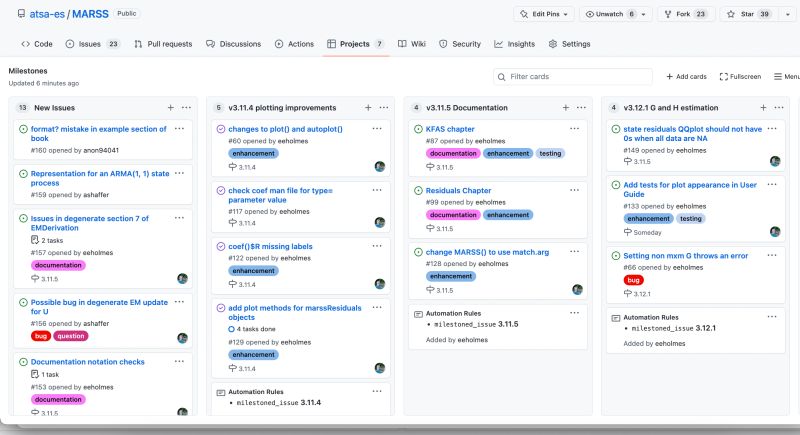Add a card to the New Issues column
This screenshot has width=800, height=435.
pyautogui.click(x=170, y=108)
